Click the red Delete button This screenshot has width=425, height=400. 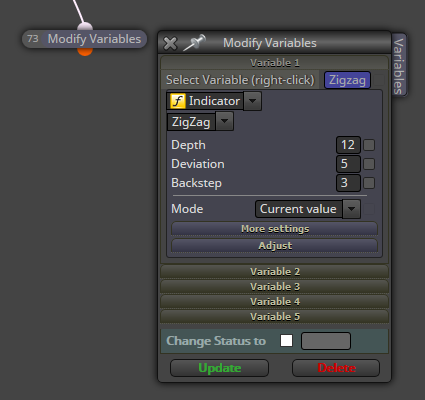336,368
